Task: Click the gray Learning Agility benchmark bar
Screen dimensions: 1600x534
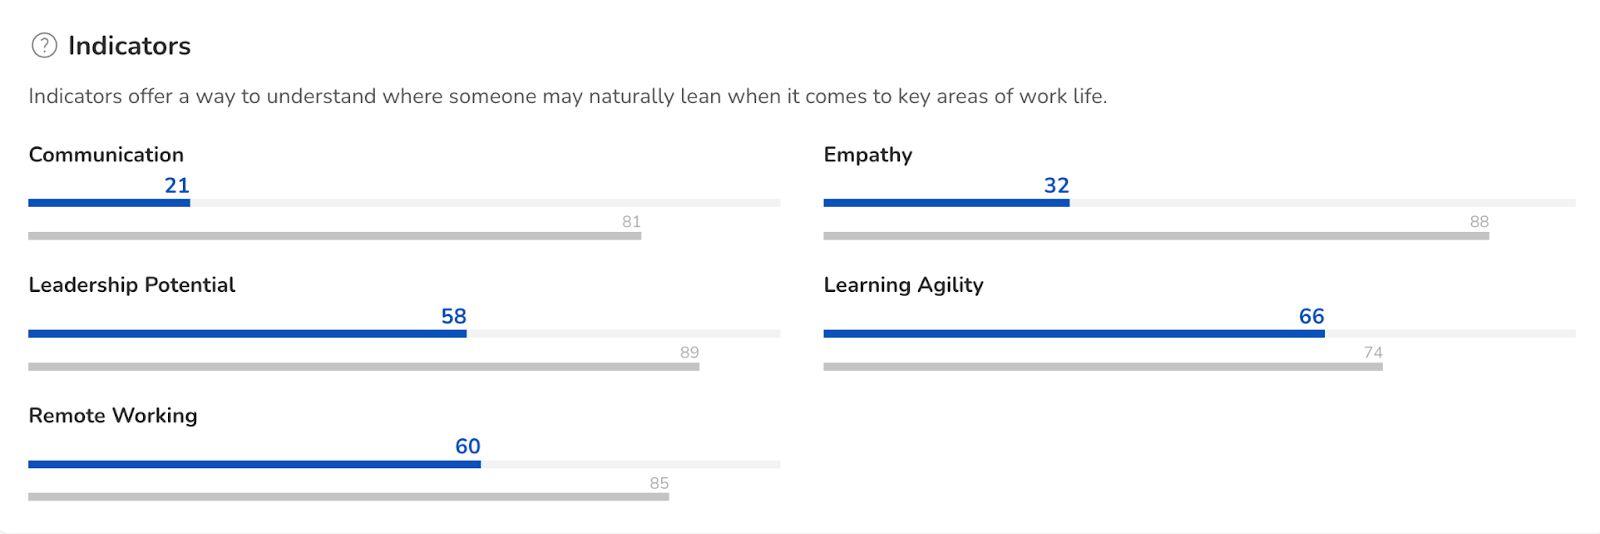Action: pos(1103,367)
